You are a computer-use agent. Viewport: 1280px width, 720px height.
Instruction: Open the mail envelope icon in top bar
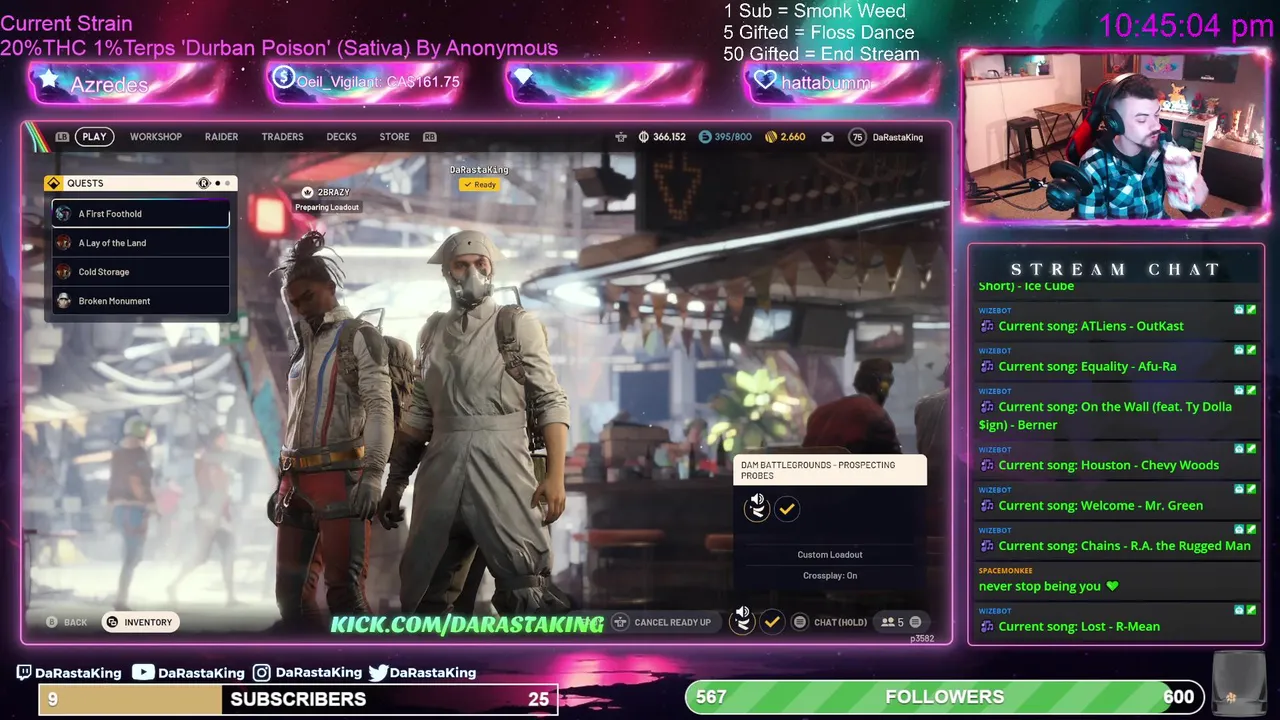click(827, 137)
